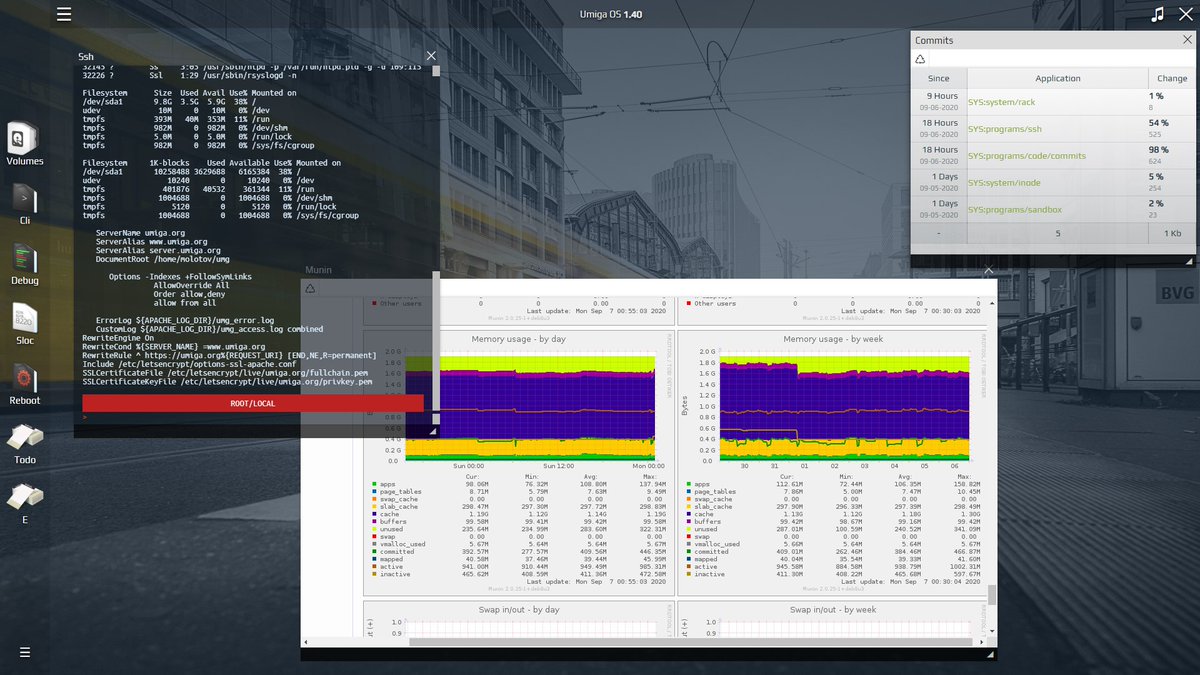The image size is (1200, 675).
Task: Open the hamburger menu at the bottom left
Action: (25, 652)
